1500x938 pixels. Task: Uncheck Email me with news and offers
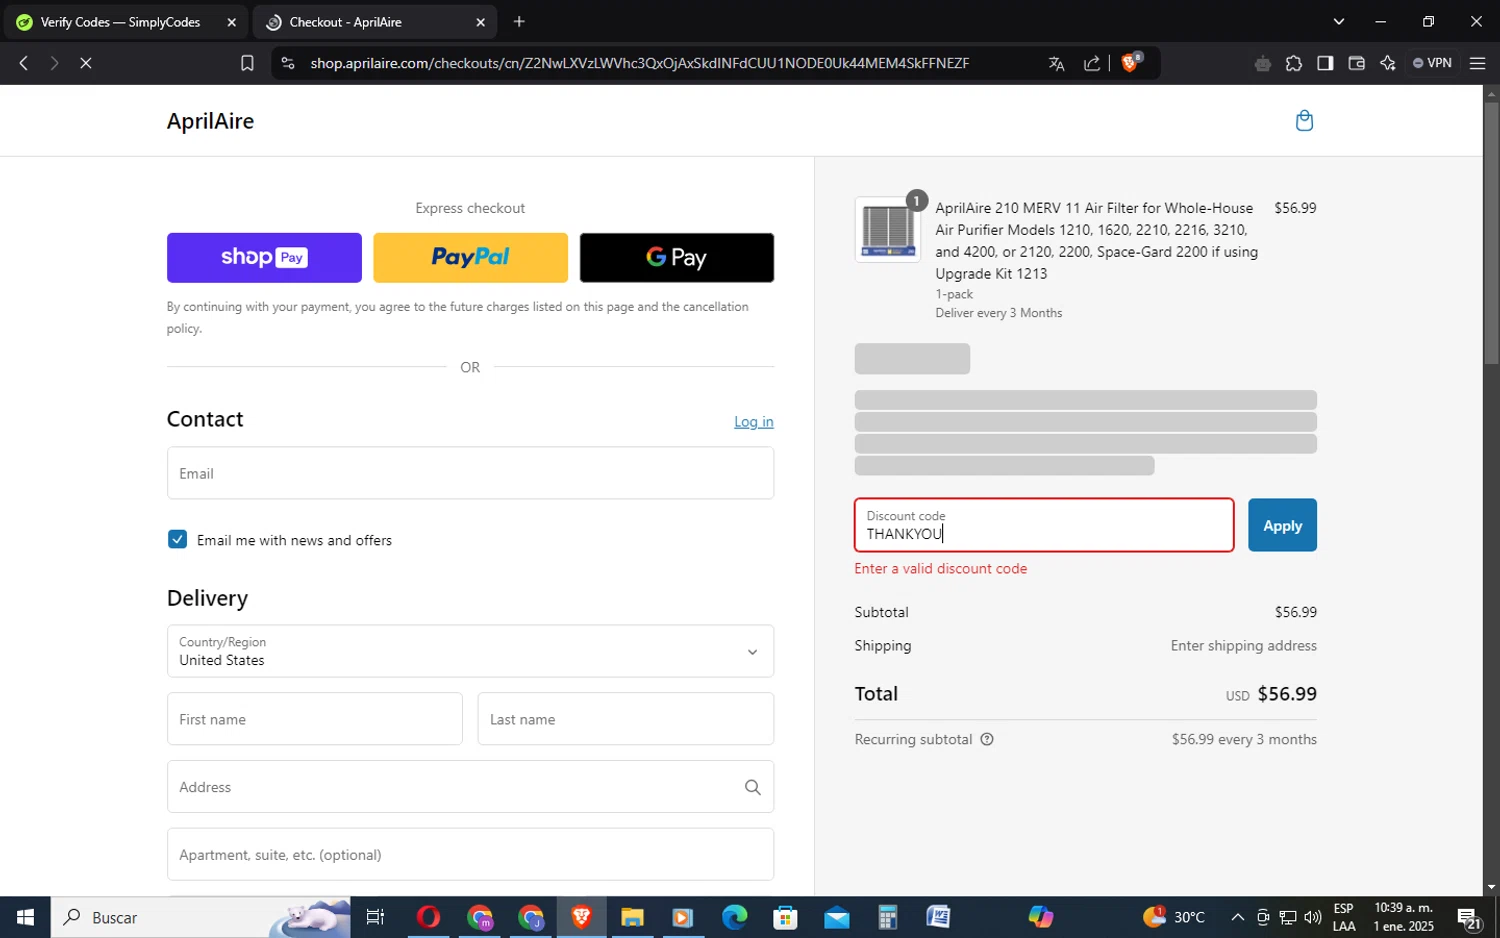tap(177, 540)
